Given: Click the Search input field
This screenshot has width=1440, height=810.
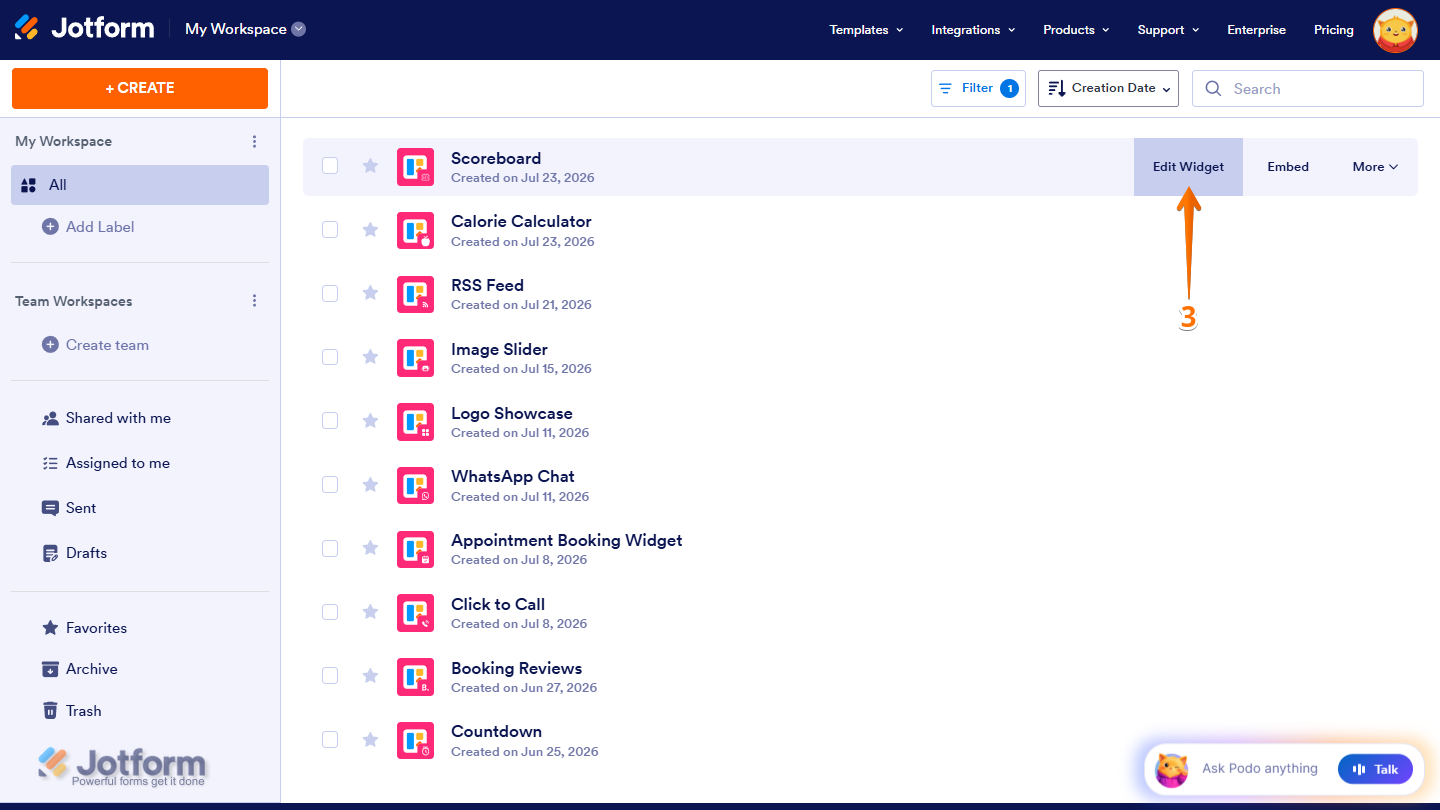Looking at the screenshot, I should click(1308, 88).
